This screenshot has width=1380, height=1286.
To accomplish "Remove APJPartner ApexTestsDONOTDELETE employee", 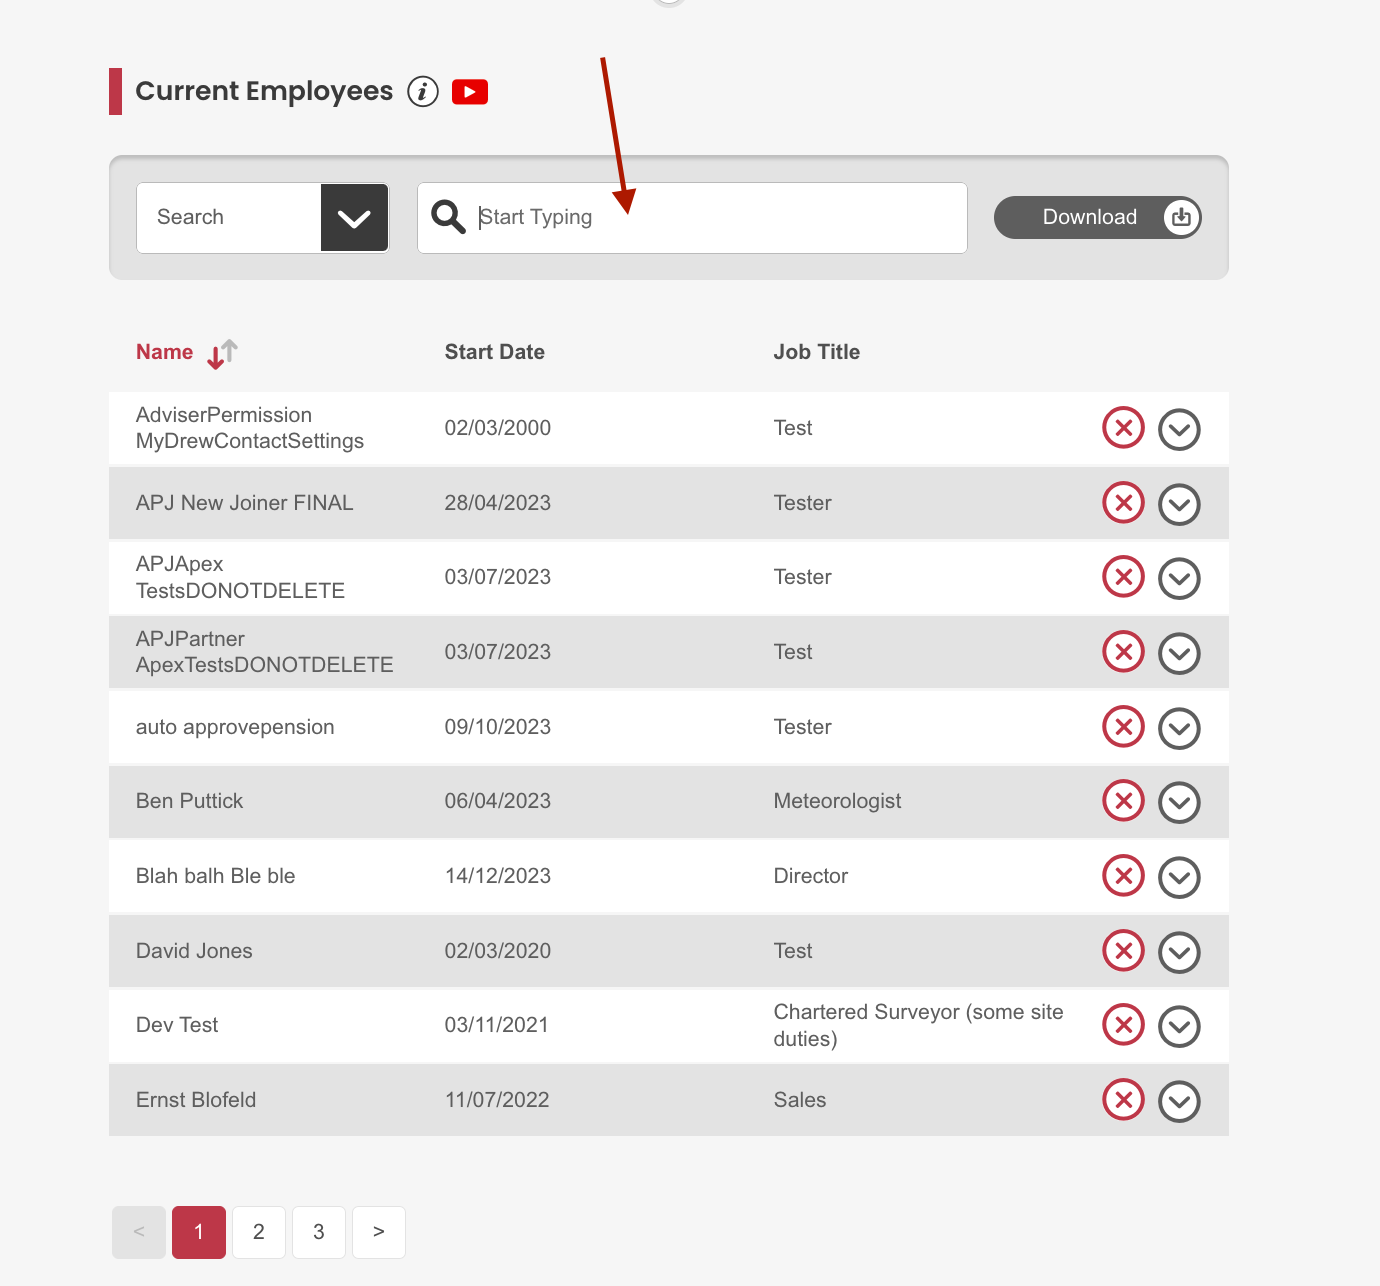I will pos(1123,652).
